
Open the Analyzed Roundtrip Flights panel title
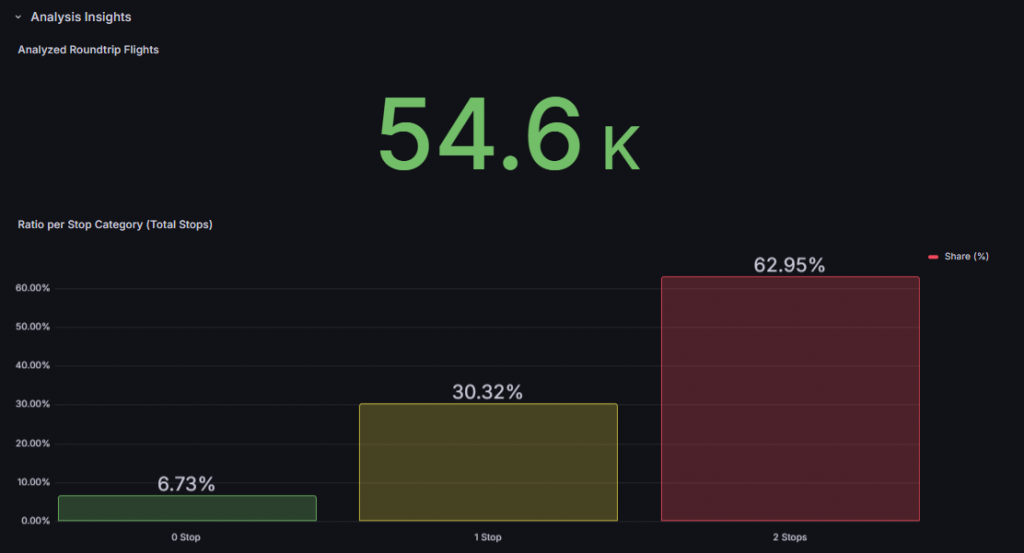tap(88, 50)
